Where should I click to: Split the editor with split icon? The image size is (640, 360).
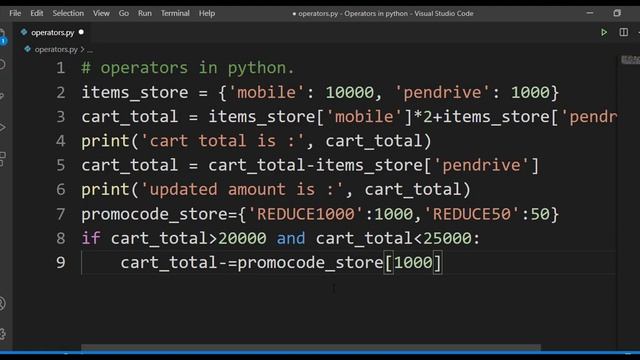tap(623, 32)
